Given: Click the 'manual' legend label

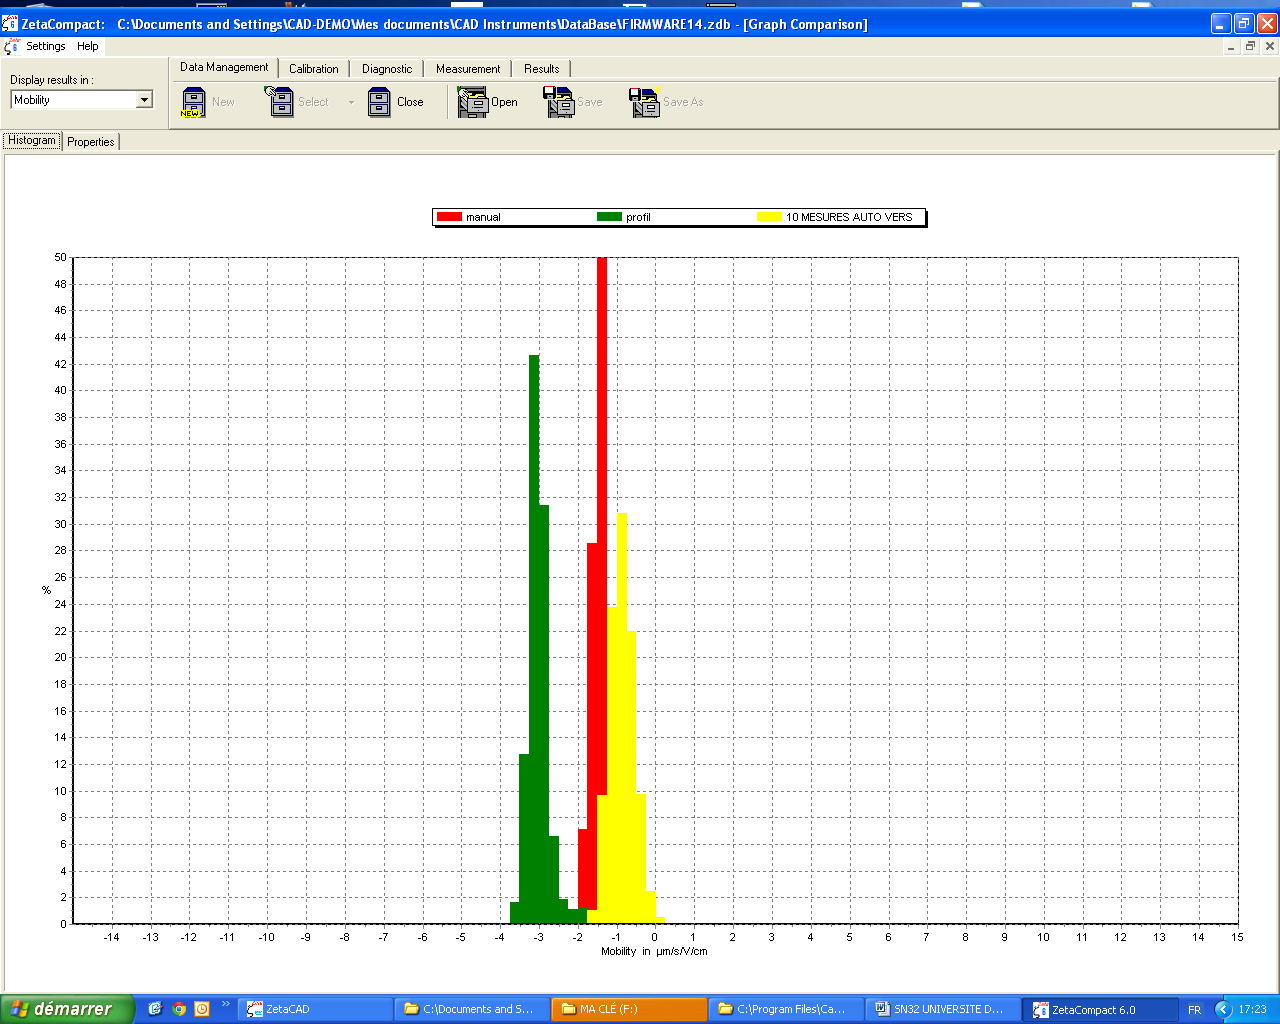Looking at the screenshot, I should click(x=483, y=217).
